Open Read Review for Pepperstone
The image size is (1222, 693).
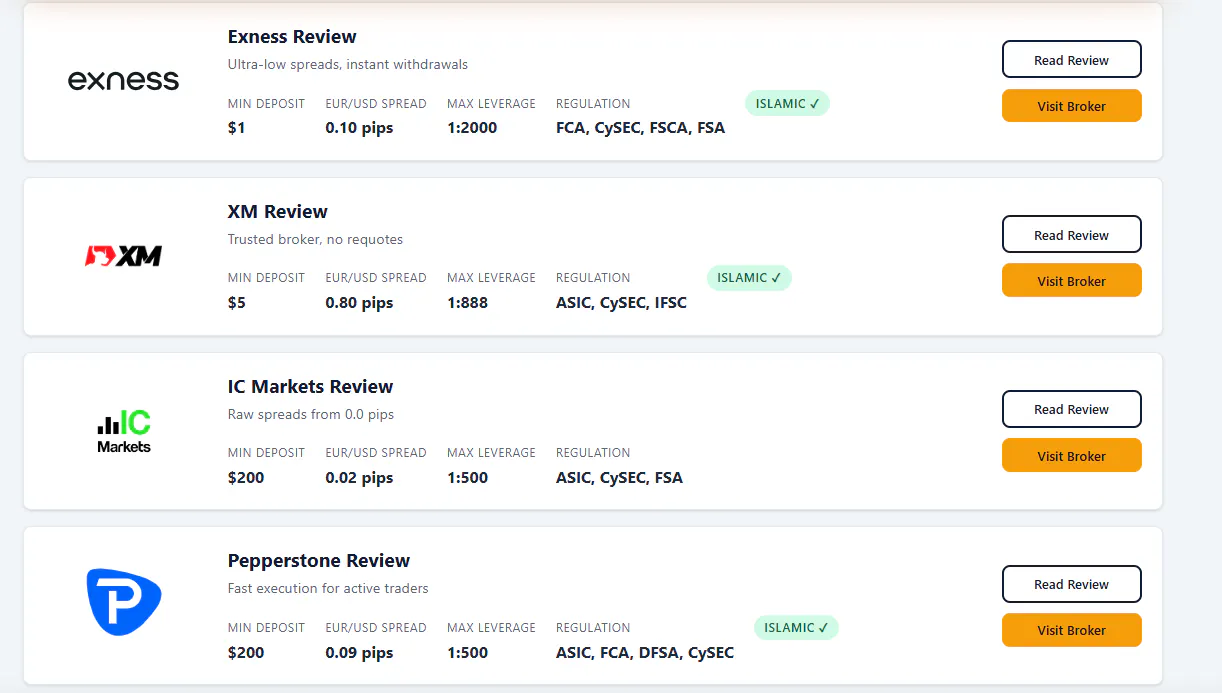click(x=1071, y=584)
